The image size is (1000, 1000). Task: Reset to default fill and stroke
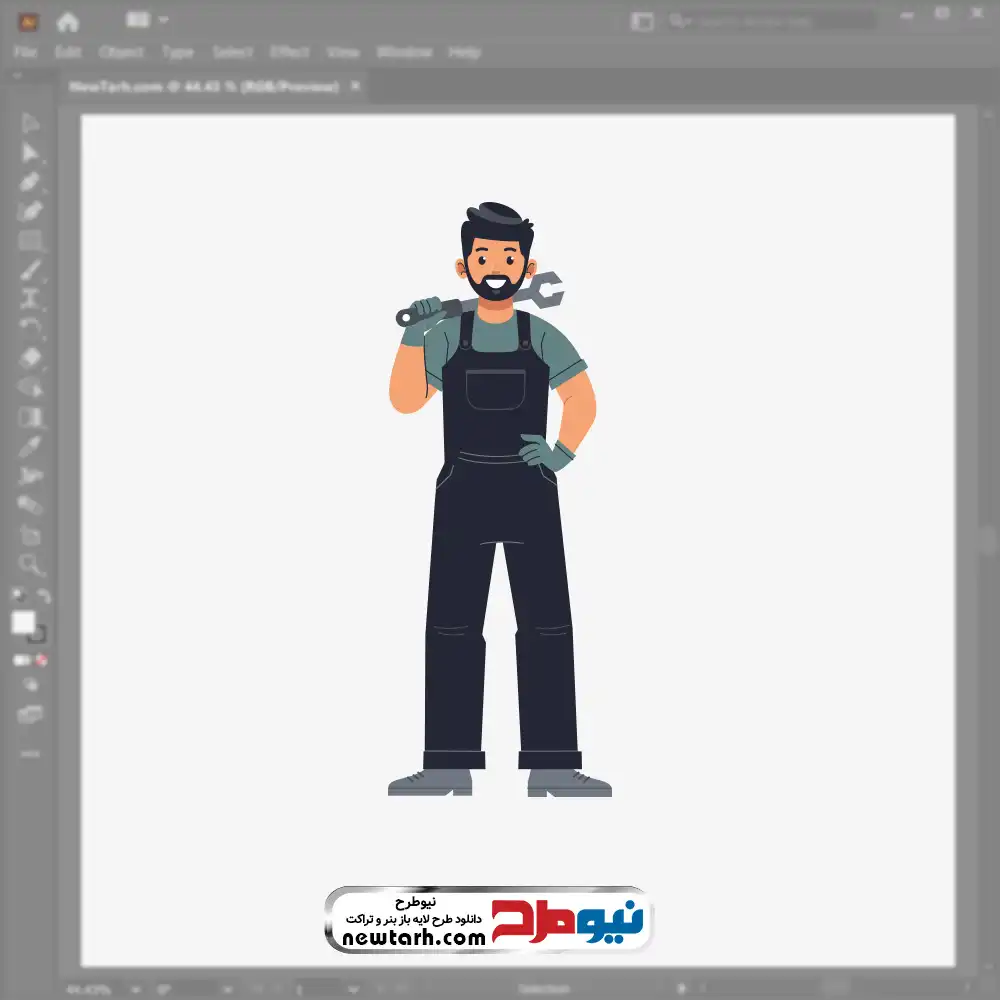(17, 597)
